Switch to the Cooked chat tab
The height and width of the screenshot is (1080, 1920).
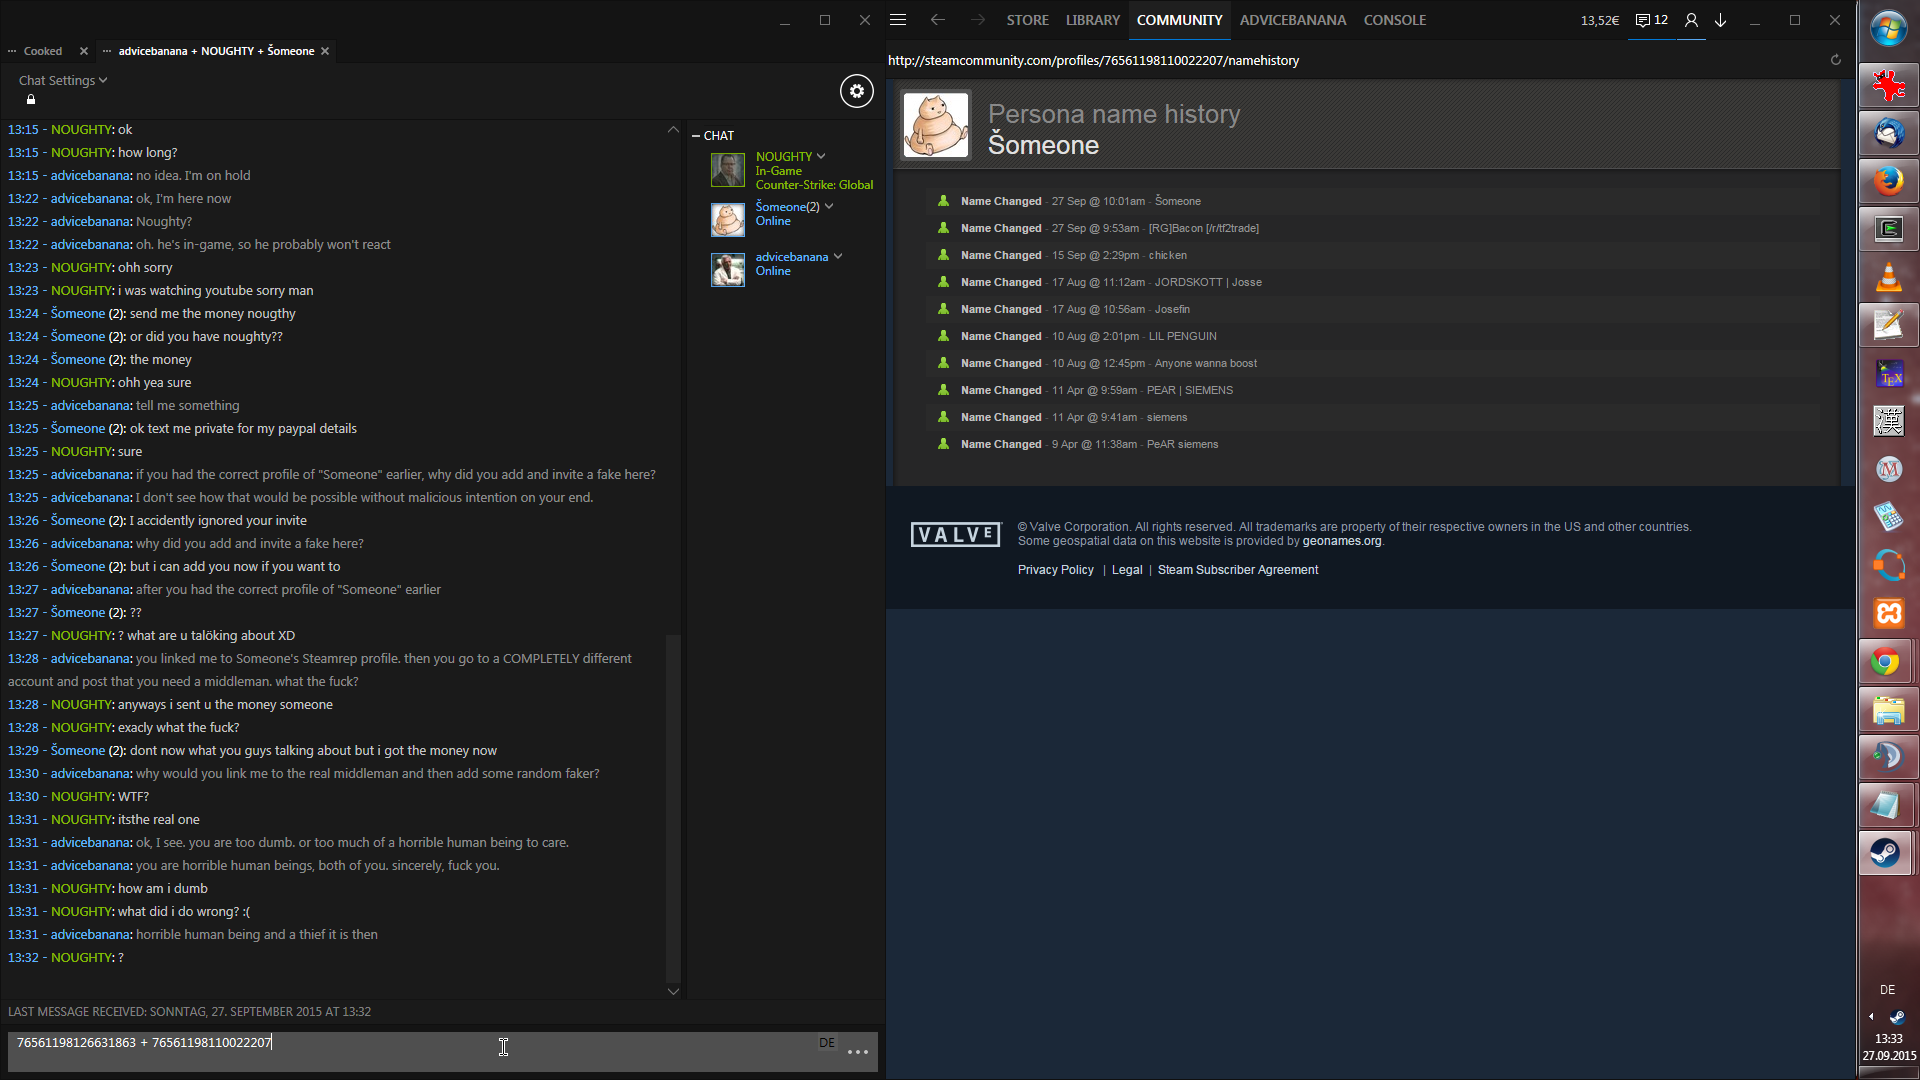pos(42,51)
